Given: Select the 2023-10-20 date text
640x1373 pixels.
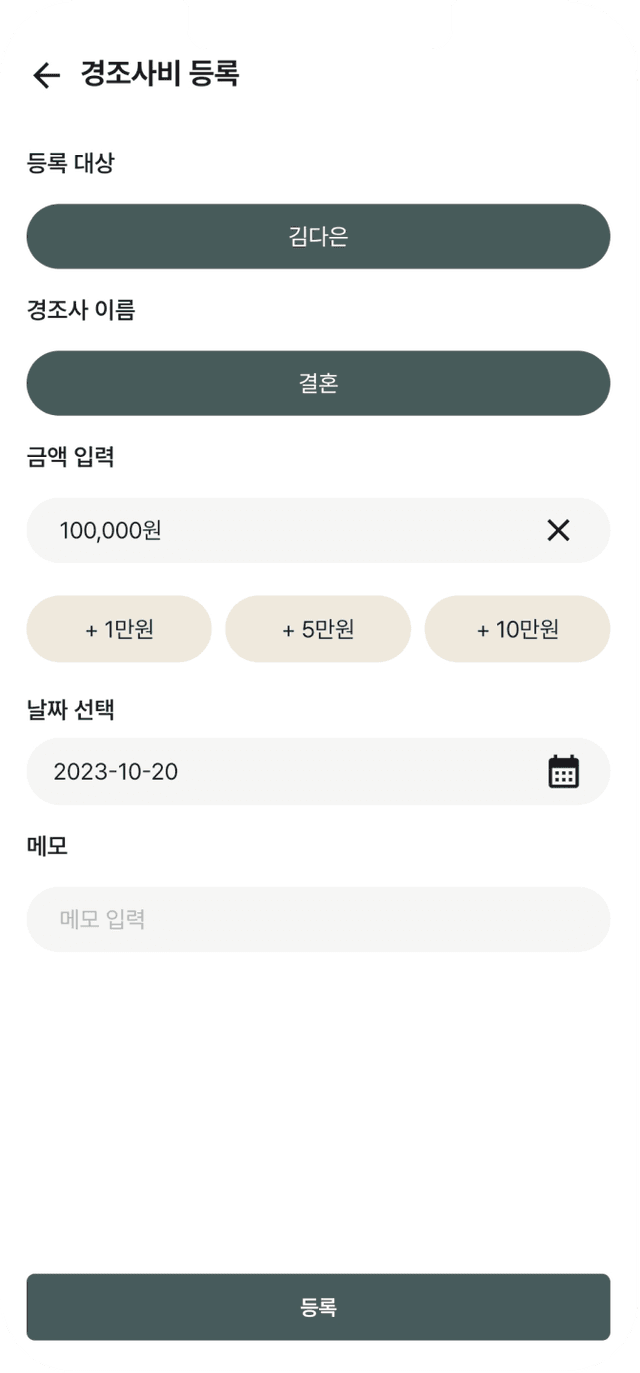Looking at the screenshot, I should click(x=116, y=772).
